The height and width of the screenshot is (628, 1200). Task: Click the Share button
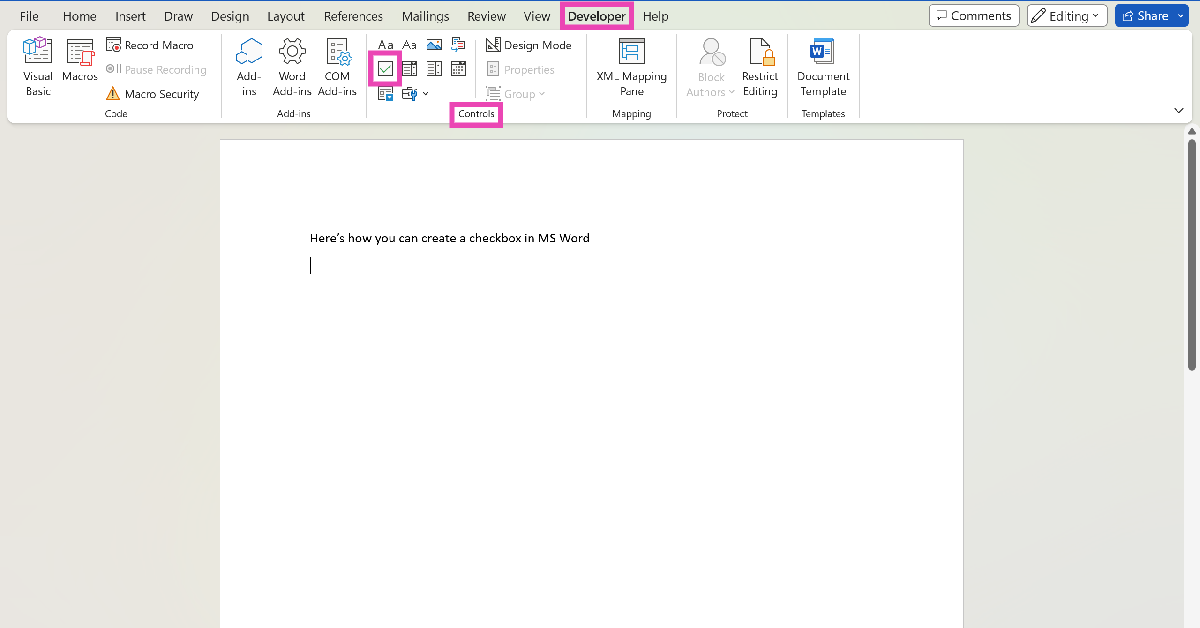(x=1150, y=16)
